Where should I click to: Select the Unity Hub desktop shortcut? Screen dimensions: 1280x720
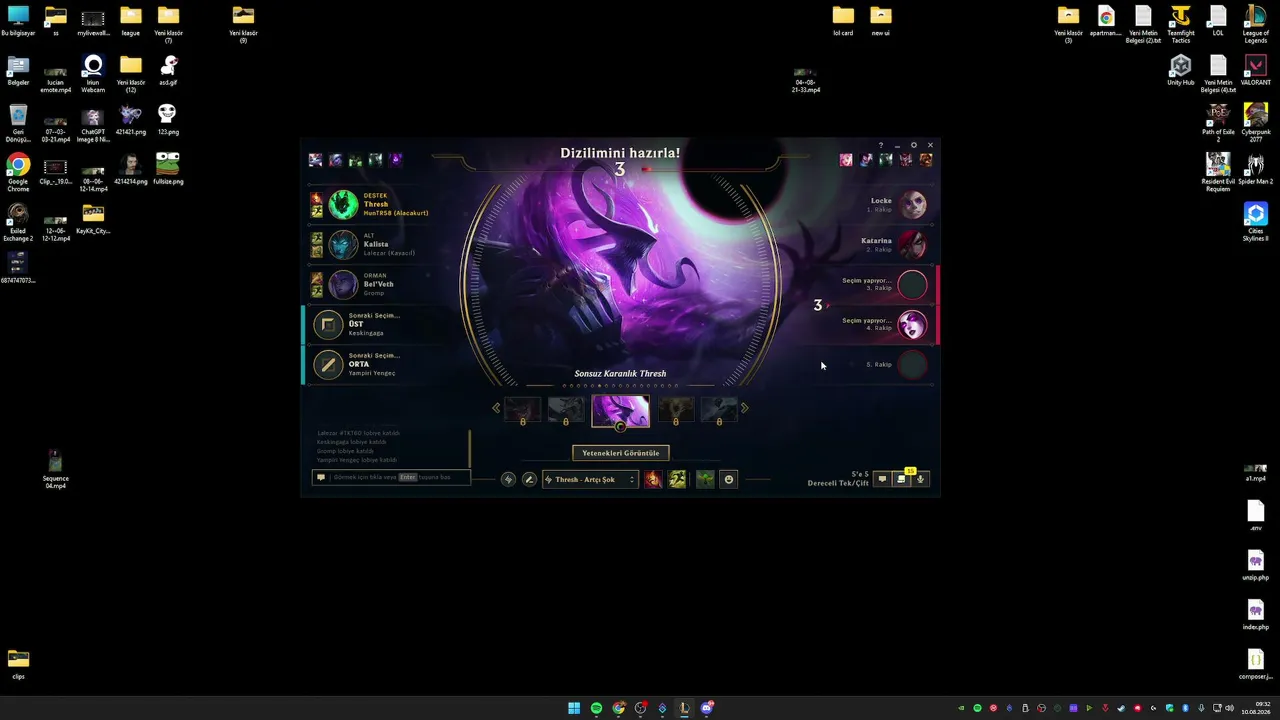[1181, 70]
